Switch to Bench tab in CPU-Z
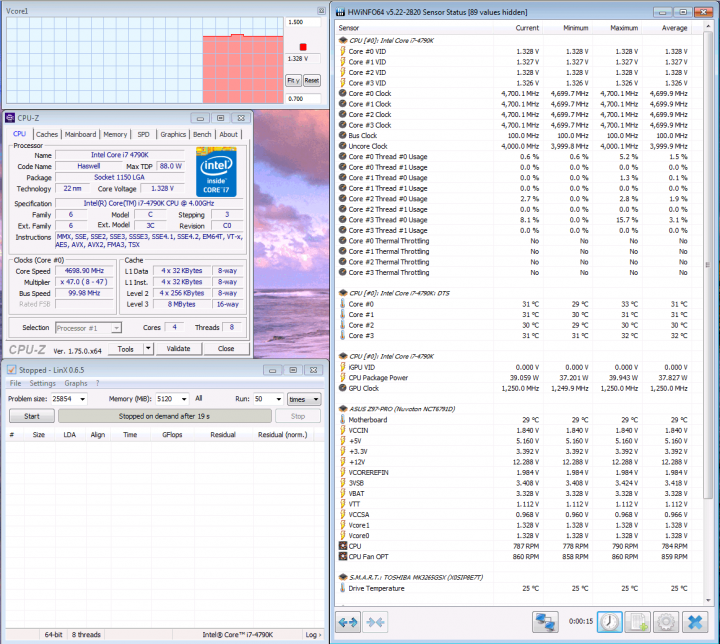Screen dimensions: 720x644 tap(202, 134)
